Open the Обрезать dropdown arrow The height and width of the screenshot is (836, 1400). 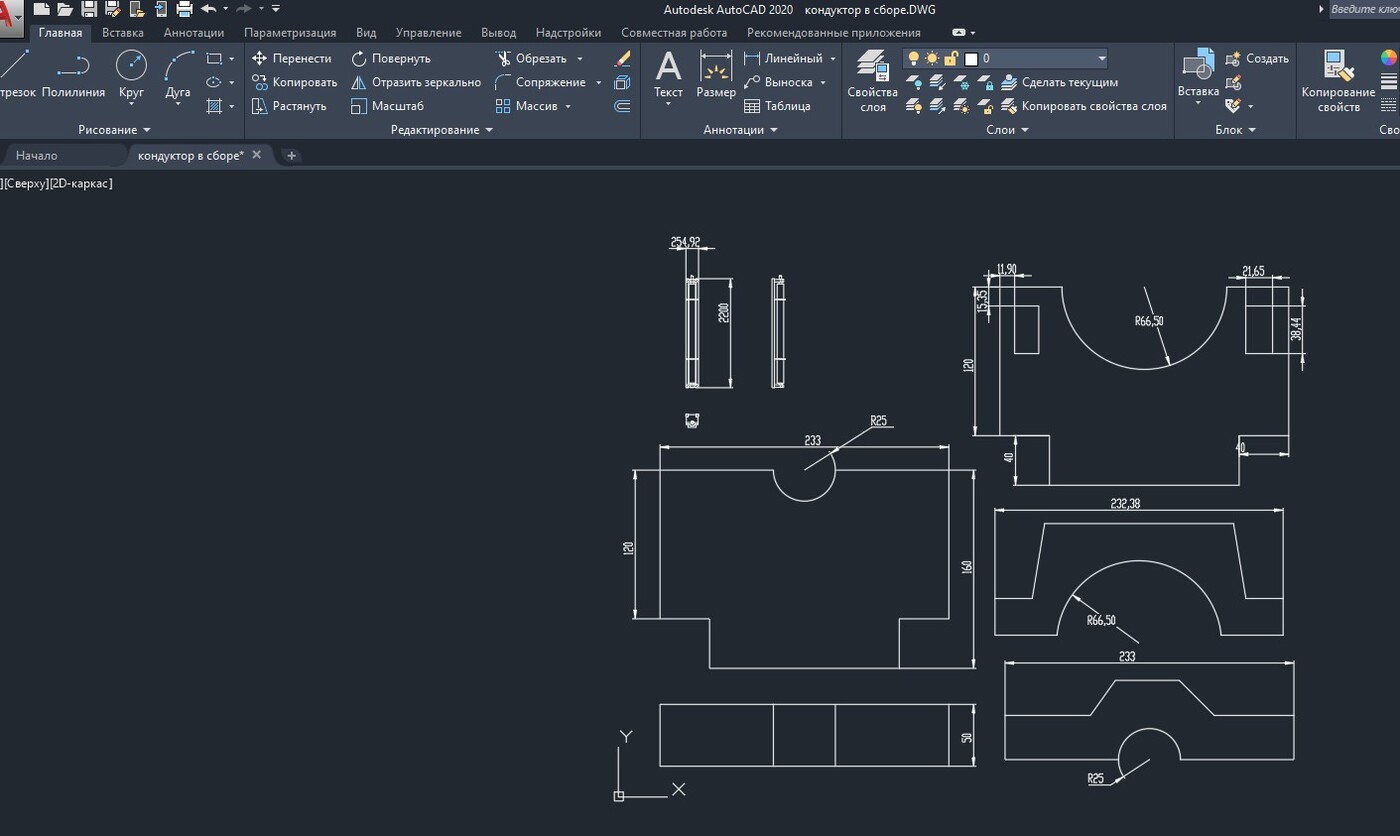[x=580, y=59]
